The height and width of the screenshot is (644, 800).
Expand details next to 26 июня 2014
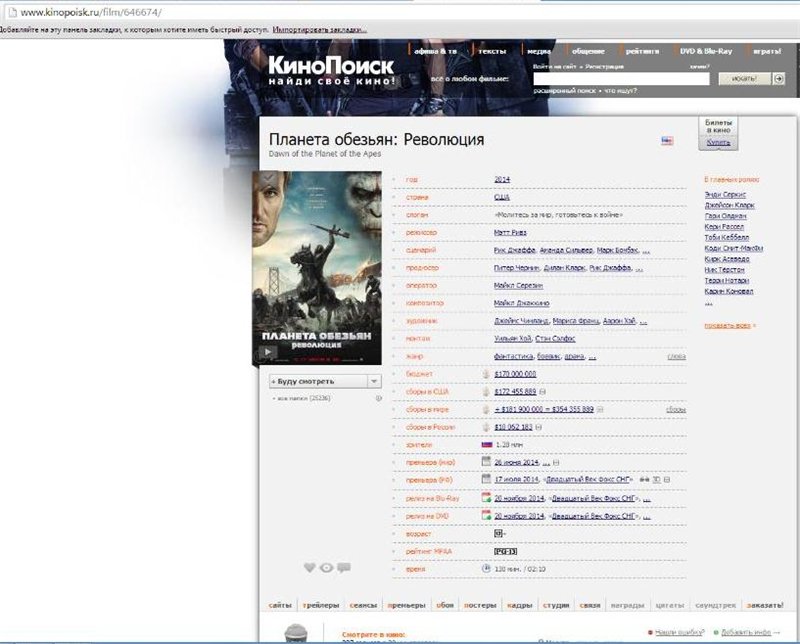(556, 462)
